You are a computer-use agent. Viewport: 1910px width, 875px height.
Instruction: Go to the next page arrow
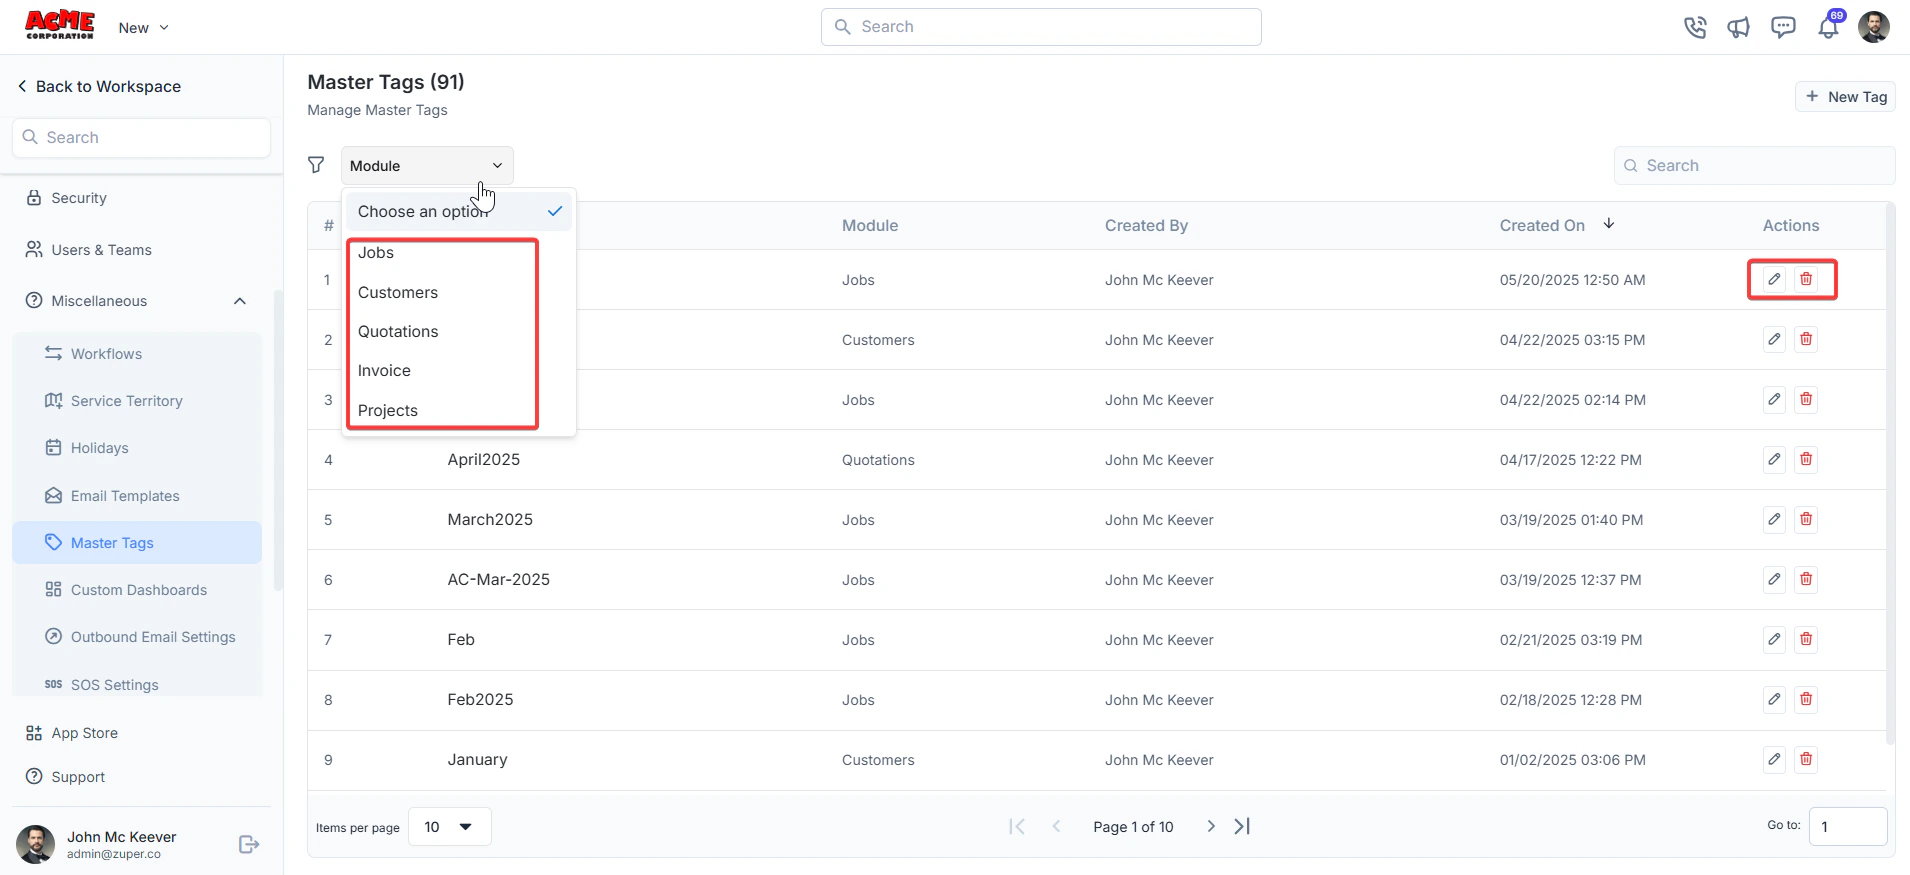[x=1211, y=826]
